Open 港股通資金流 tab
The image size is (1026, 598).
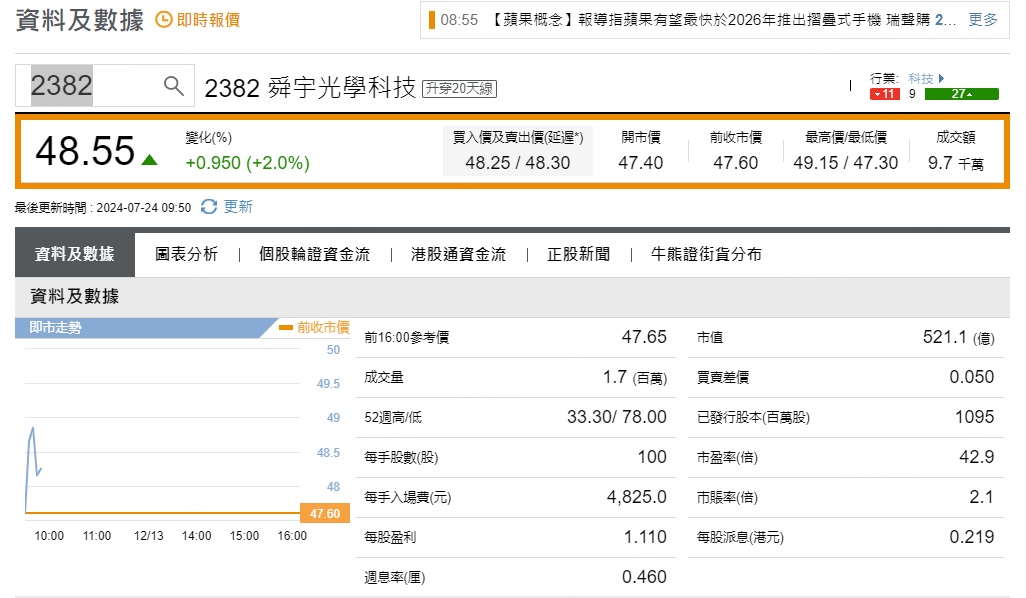(x=458, y=254)
